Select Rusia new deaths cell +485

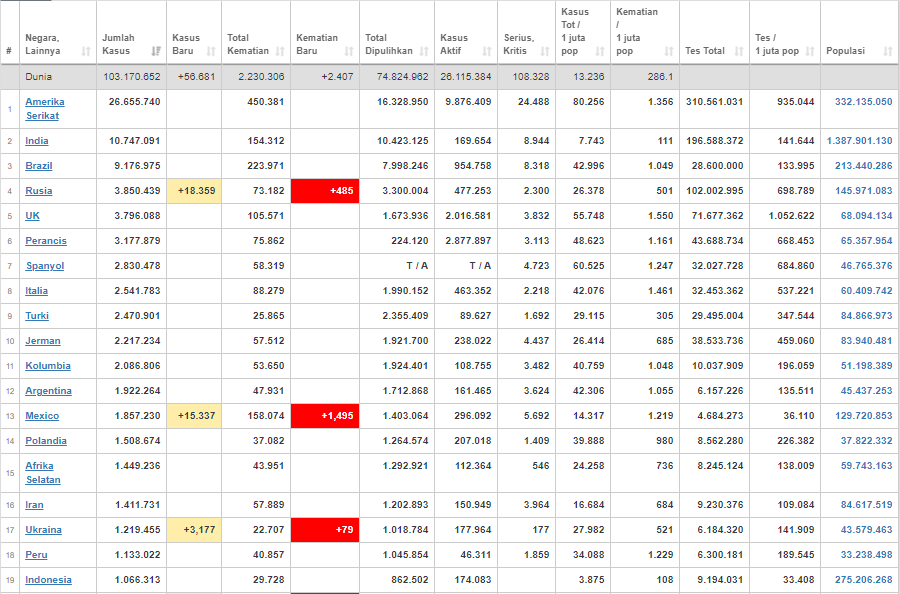[x=325, y=191]
